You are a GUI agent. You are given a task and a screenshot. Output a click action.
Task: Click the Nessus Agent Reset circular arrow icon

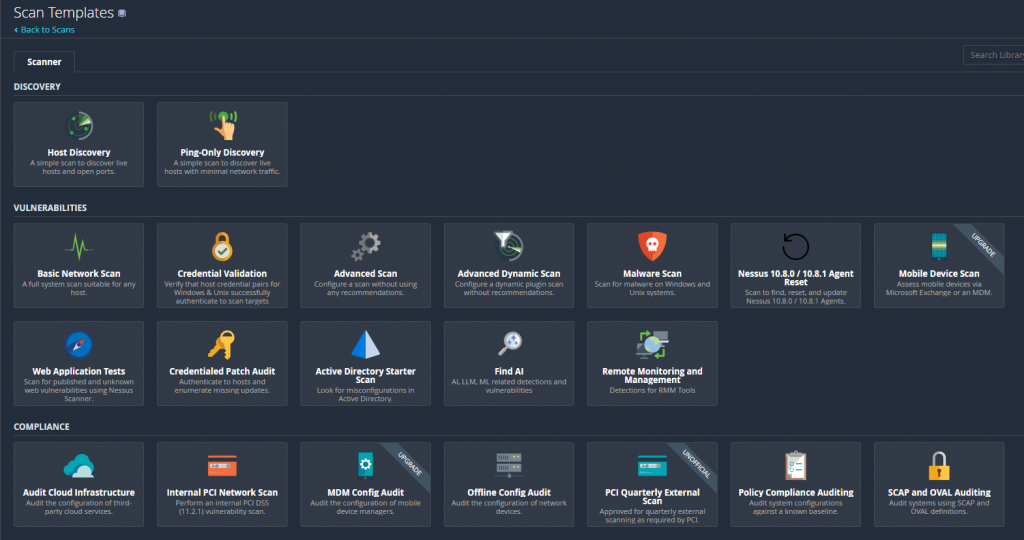795,247
